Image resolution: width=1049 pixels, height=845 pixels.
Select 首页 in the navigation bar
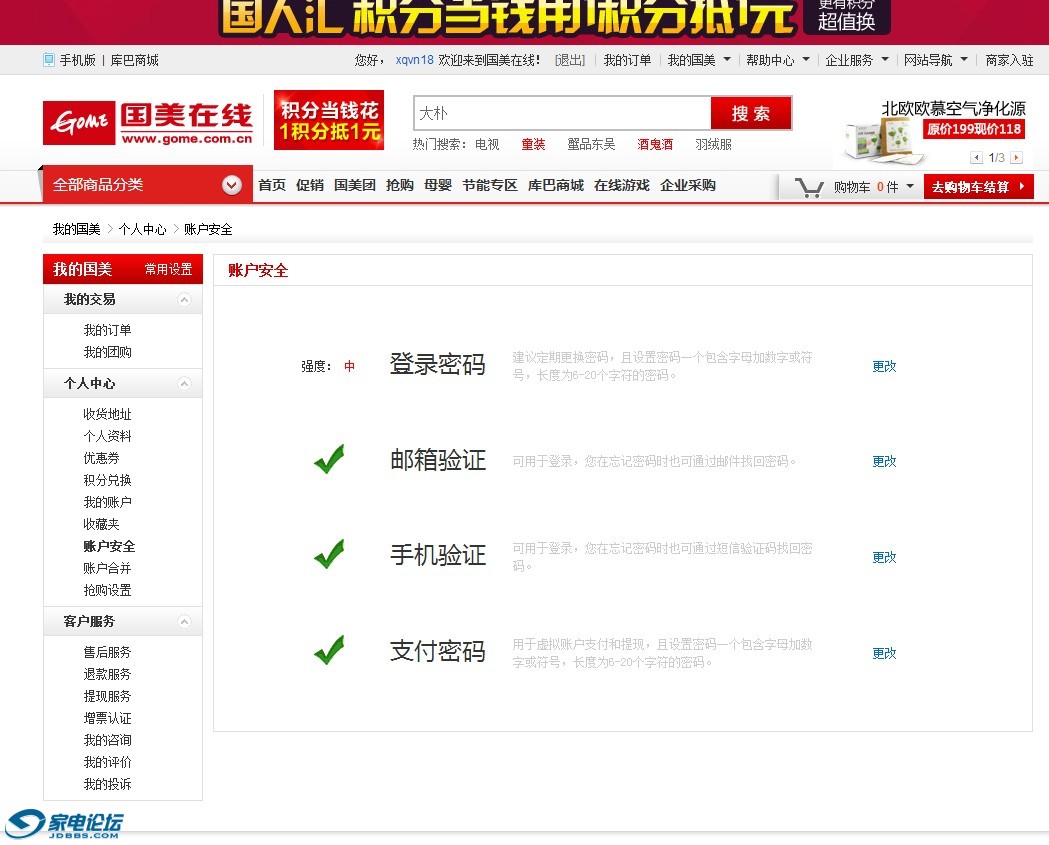click(271, 185)
